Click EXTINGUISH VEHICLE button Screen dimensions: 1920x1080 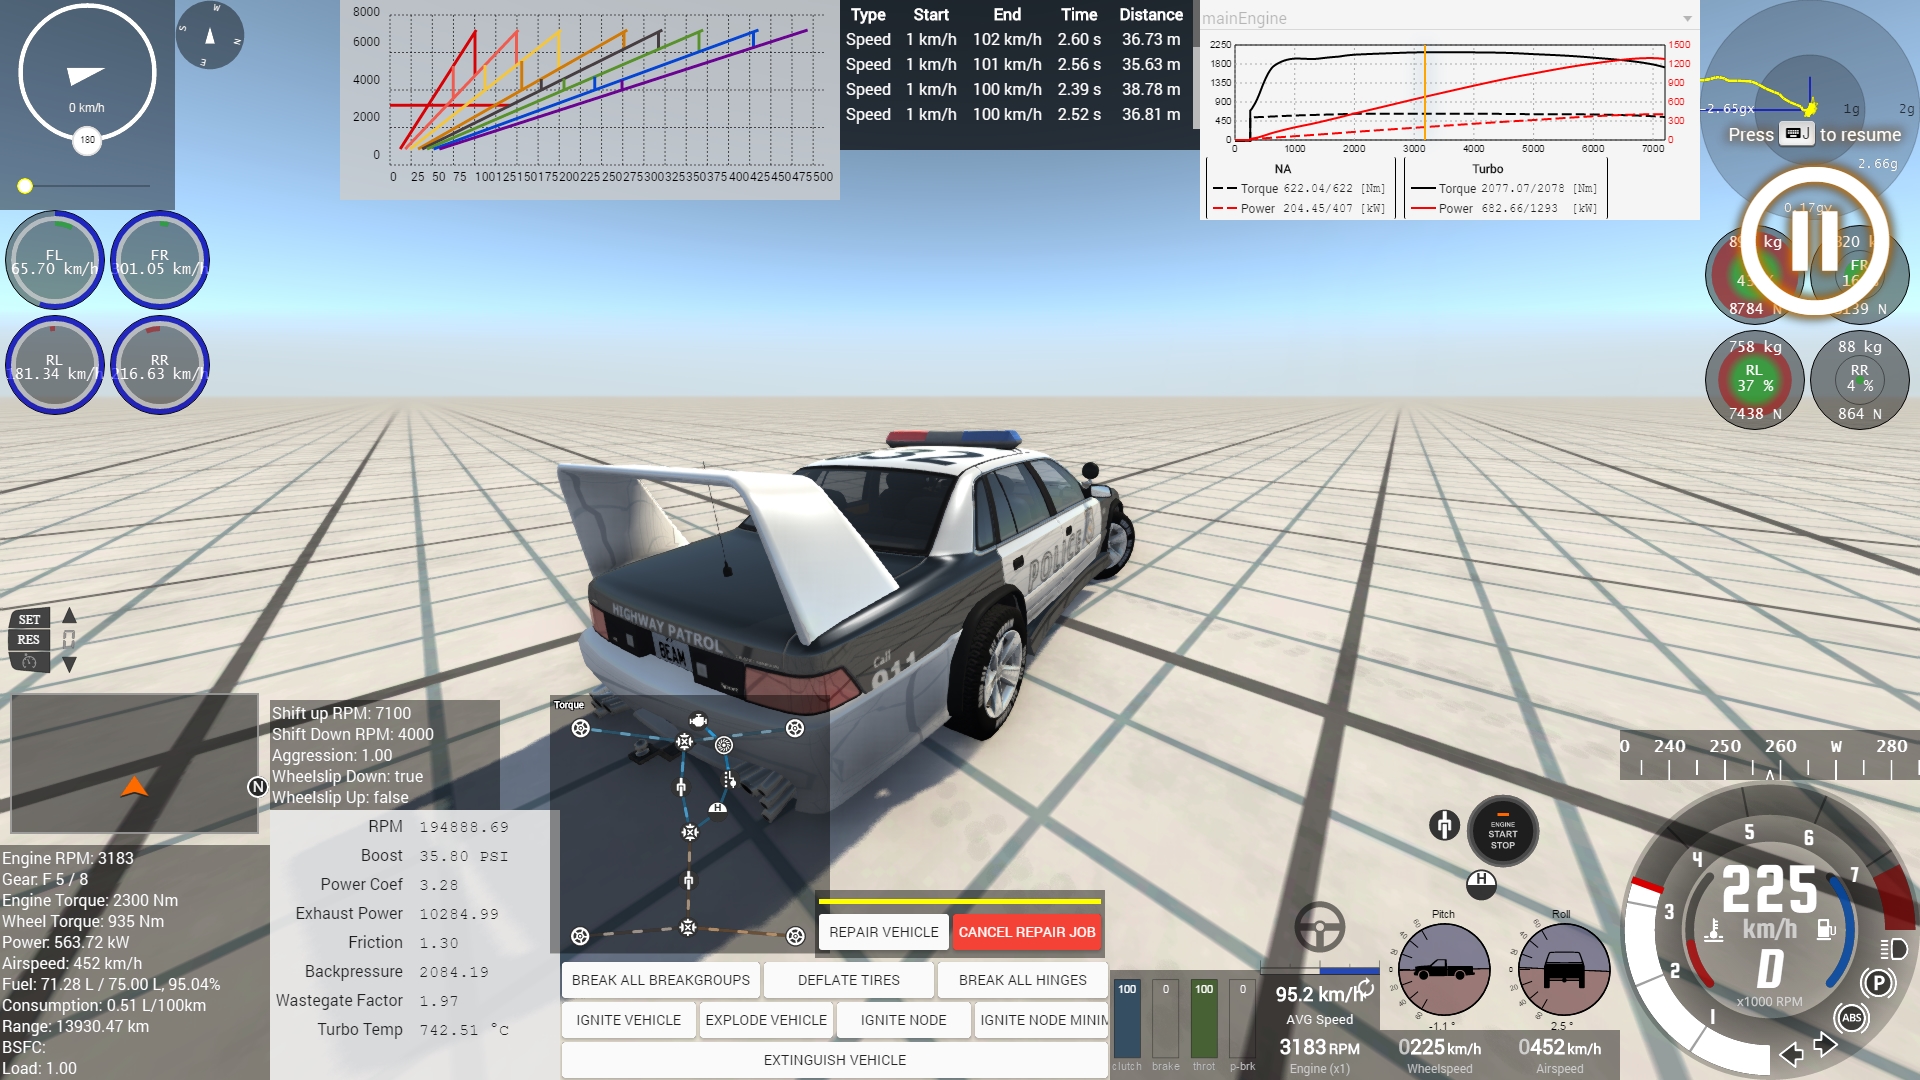pos(834,1060)
